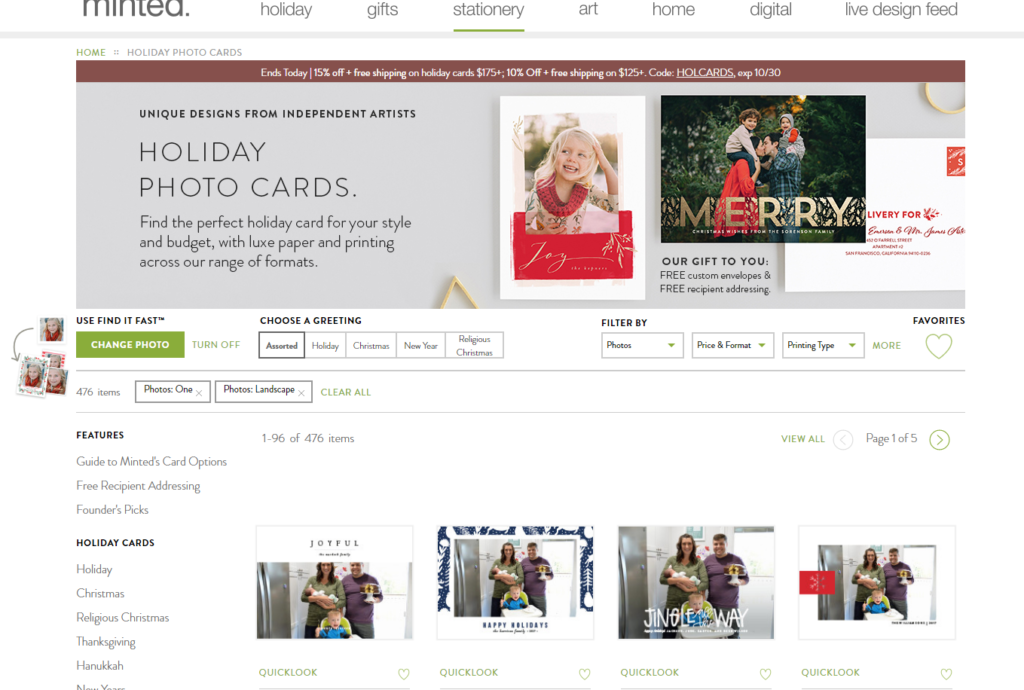Click the Clear All link
Viewport: 1024px width, 690px height.
(x=345, y=392)
